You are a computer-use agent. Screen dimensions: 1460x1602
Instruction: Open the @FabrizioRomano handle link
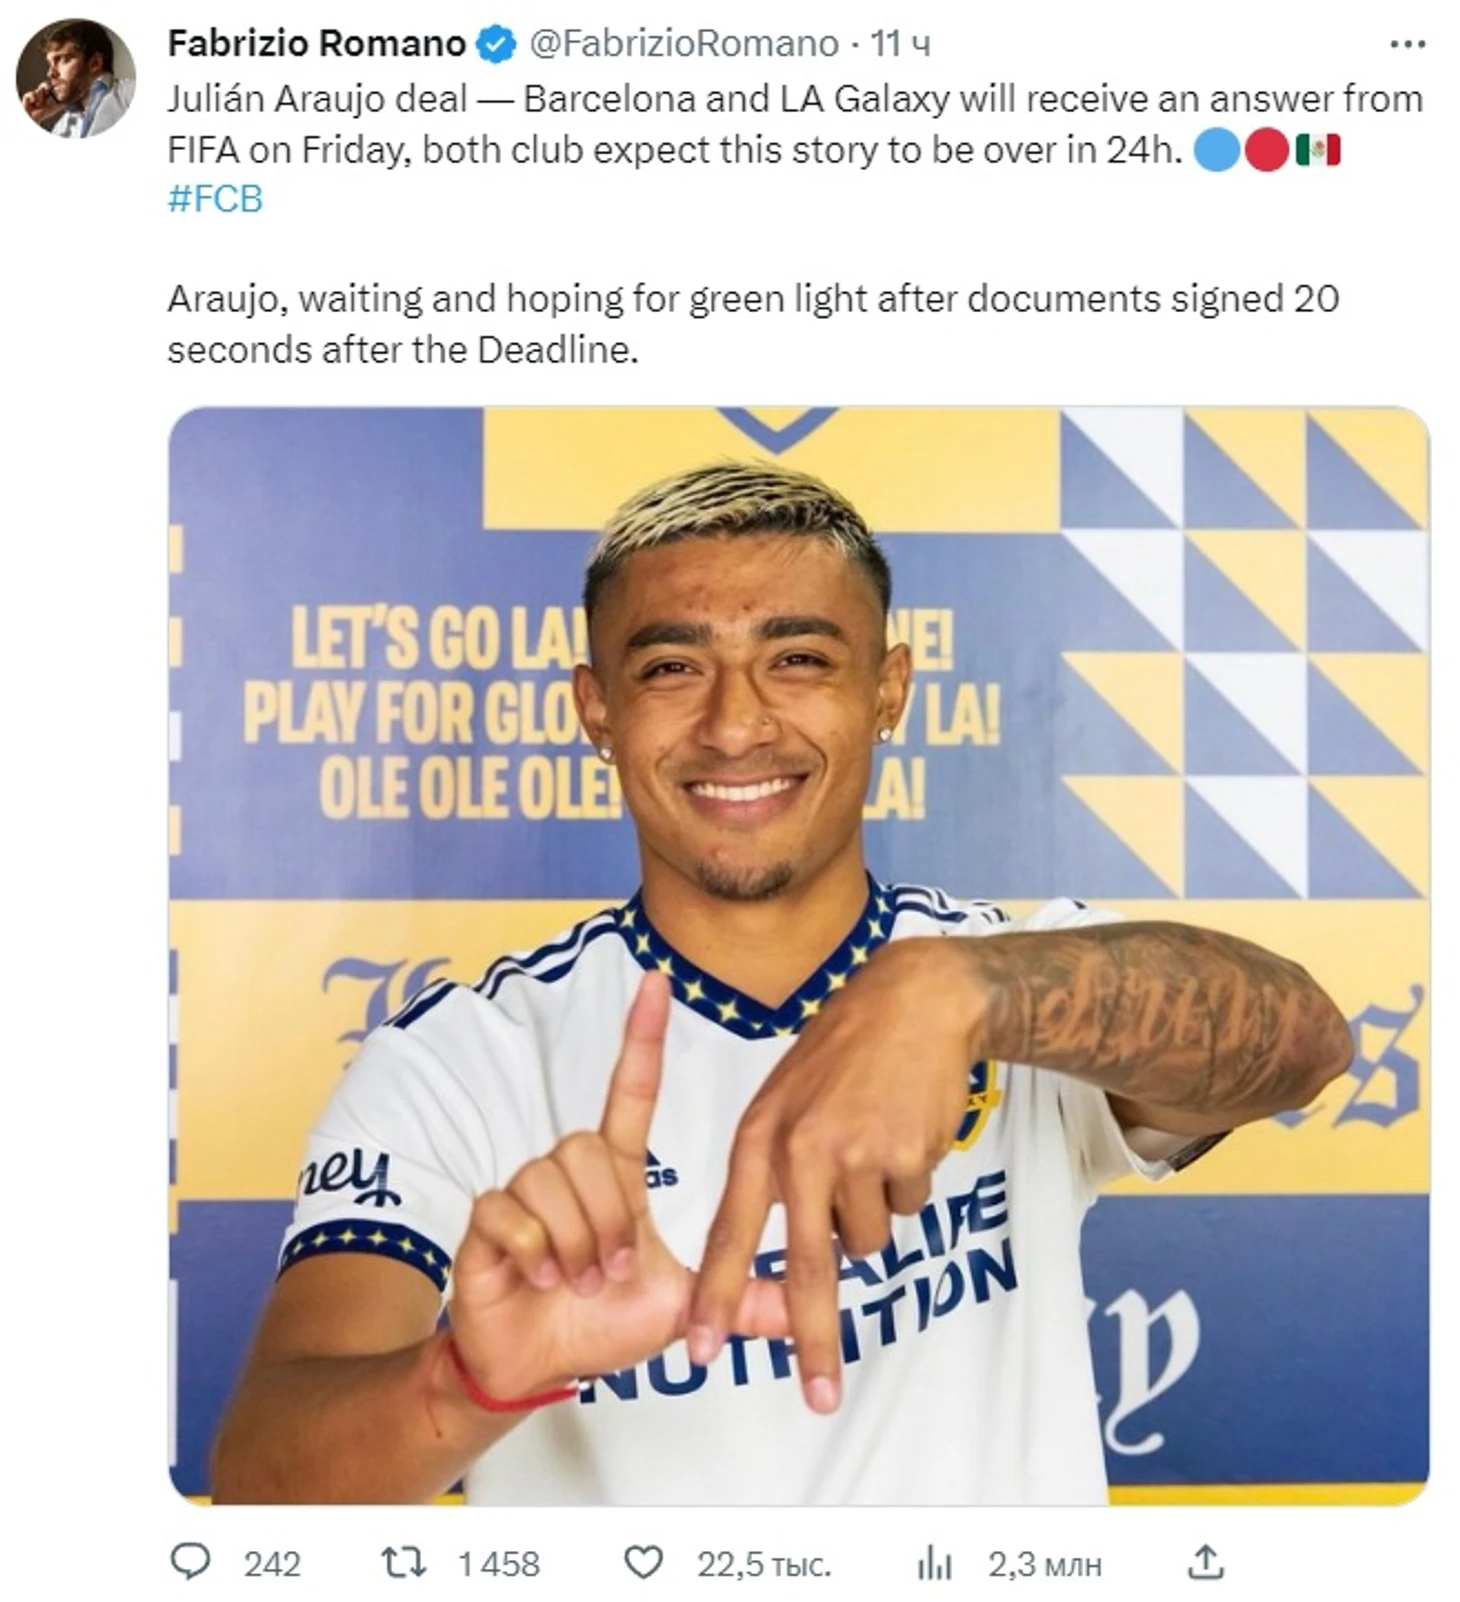(683, 43)
